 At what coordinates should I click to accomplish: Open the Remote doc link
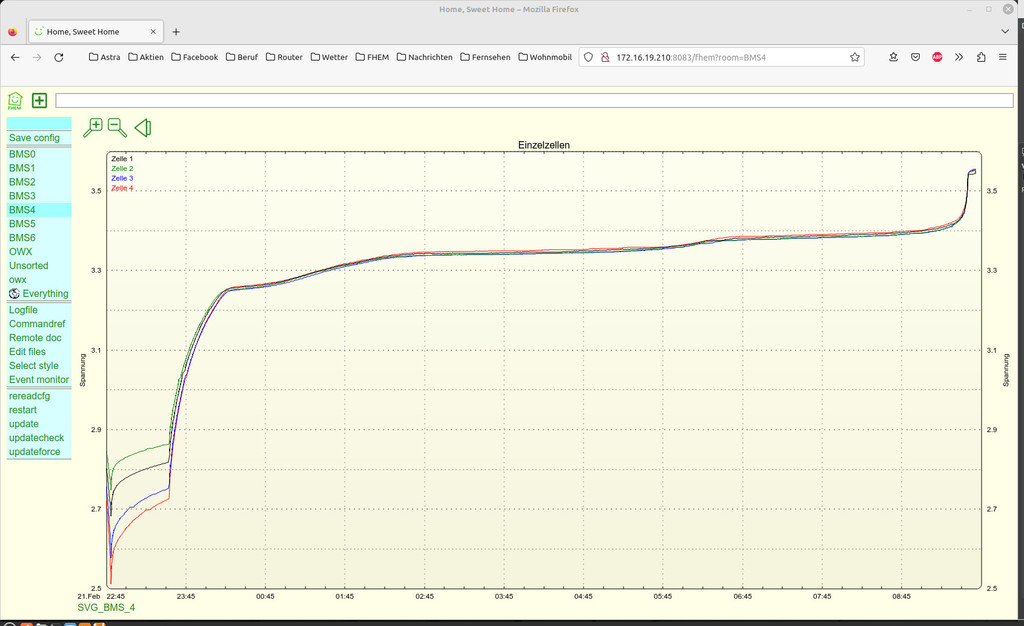coord(35,338)
